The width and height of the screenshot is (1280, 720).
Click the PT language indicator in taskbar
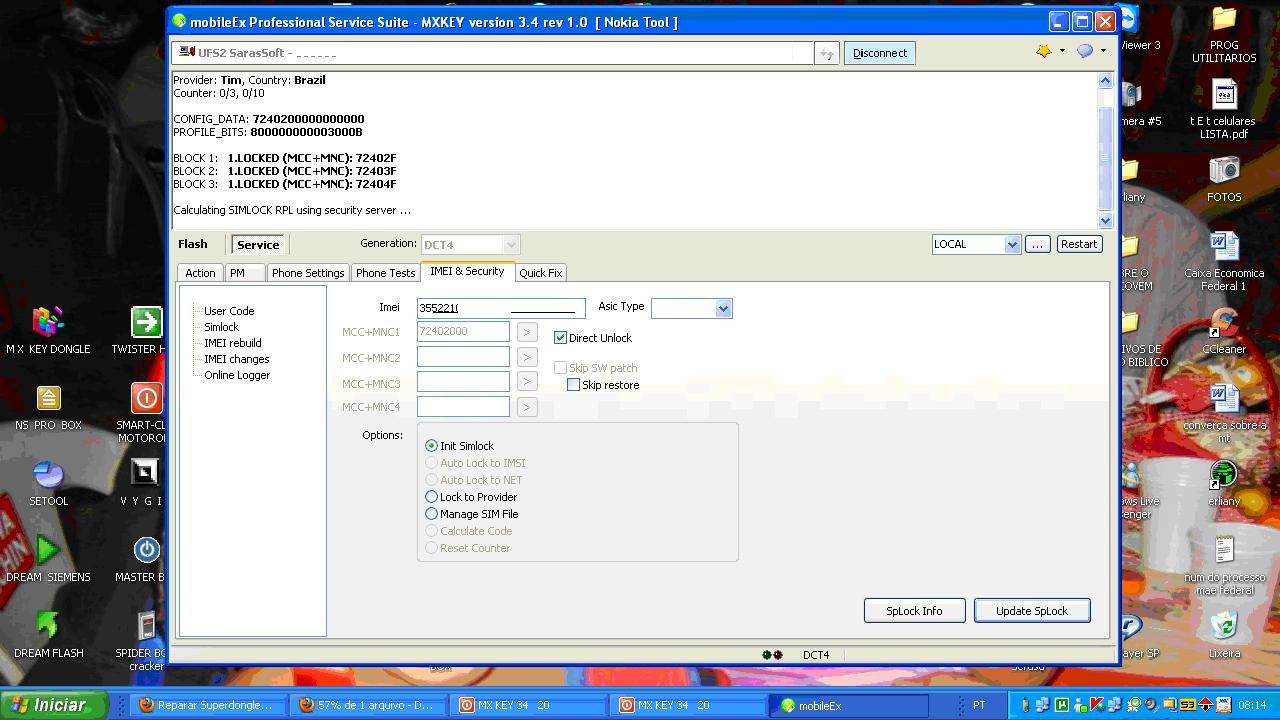(979, 705)
